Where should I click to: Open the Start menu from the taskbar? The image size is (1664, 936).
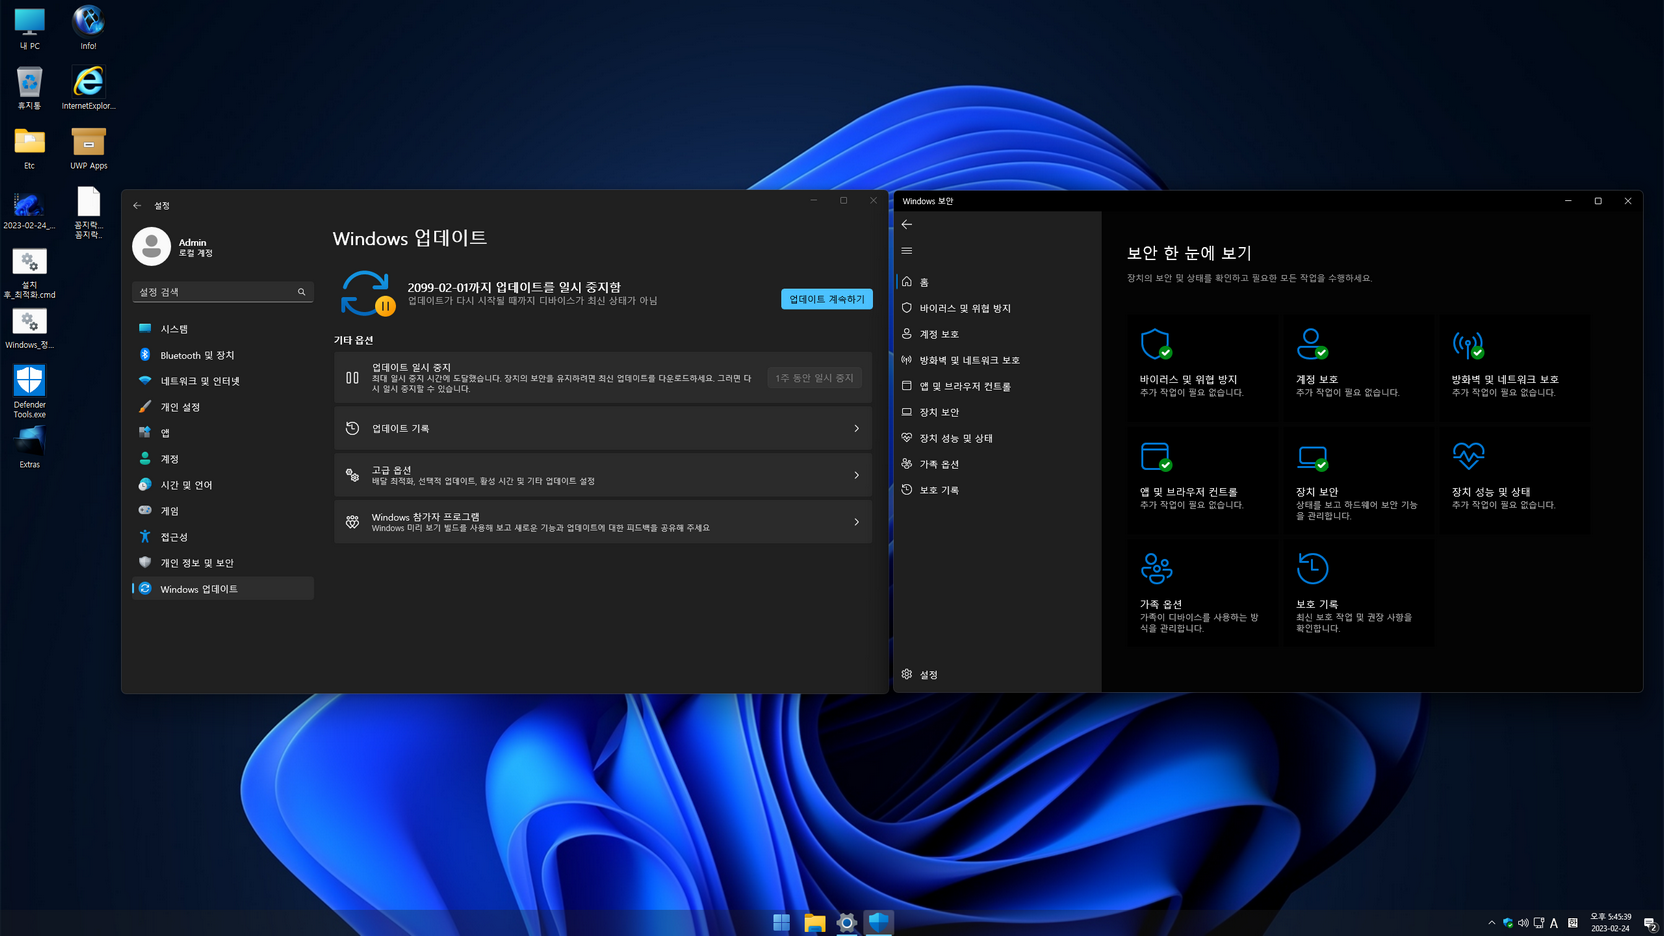coord(782,923)
